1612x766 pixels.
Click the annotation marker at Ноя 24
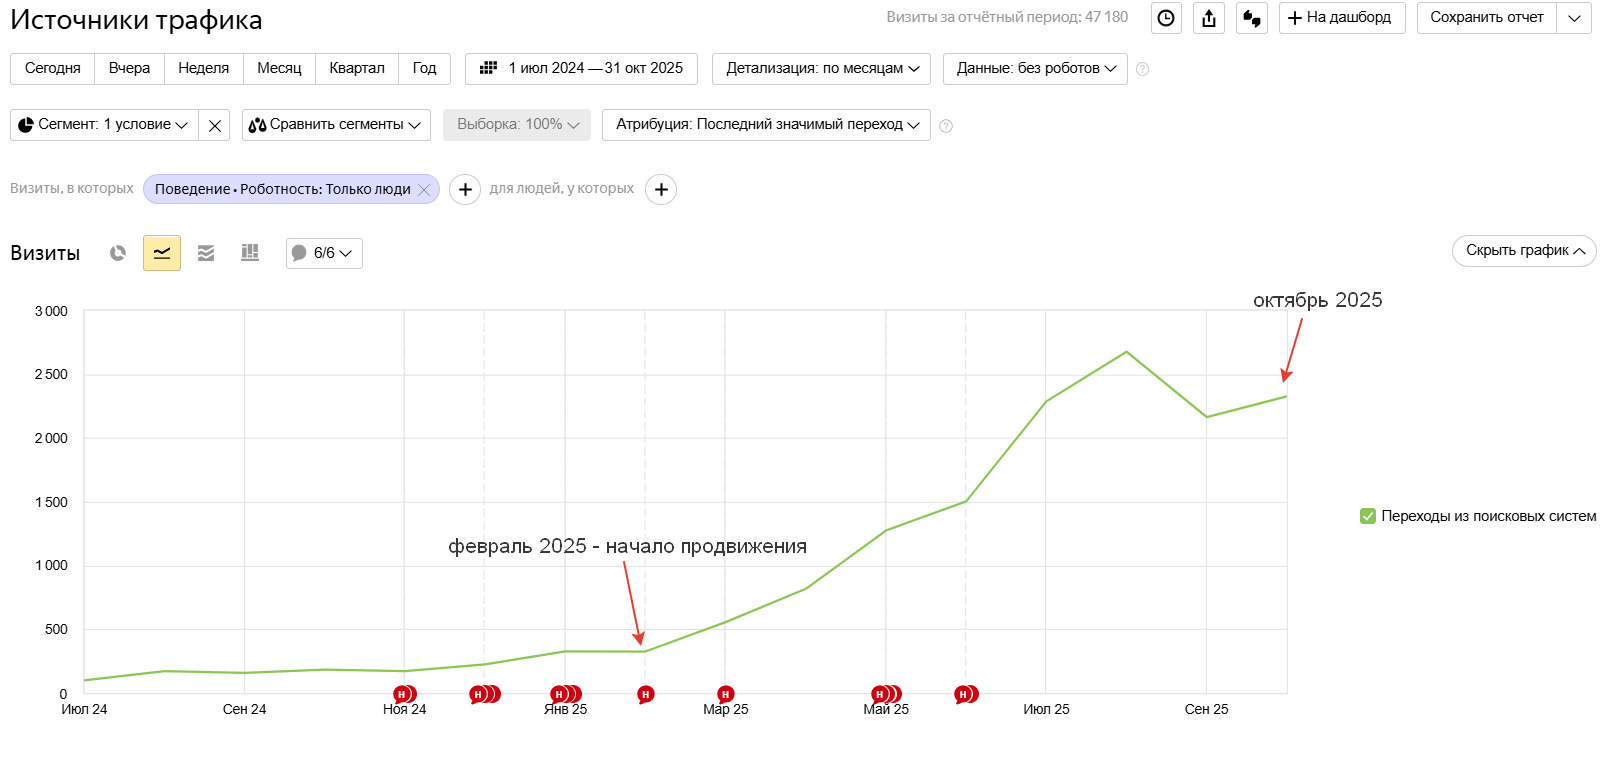point(404,694)
